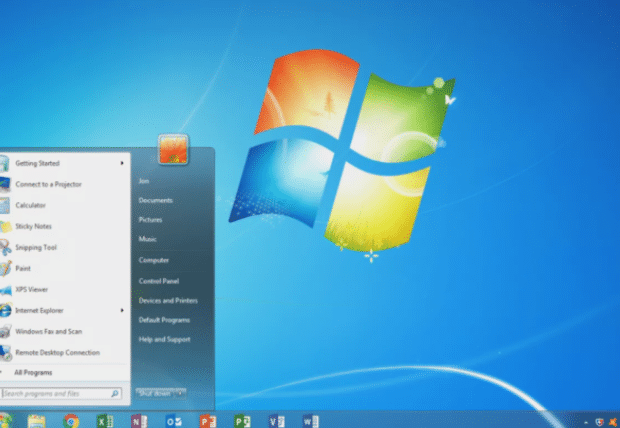Click the Search programs and files box
The height and width of the screenshot is (428, 620).
pos(60,395)
